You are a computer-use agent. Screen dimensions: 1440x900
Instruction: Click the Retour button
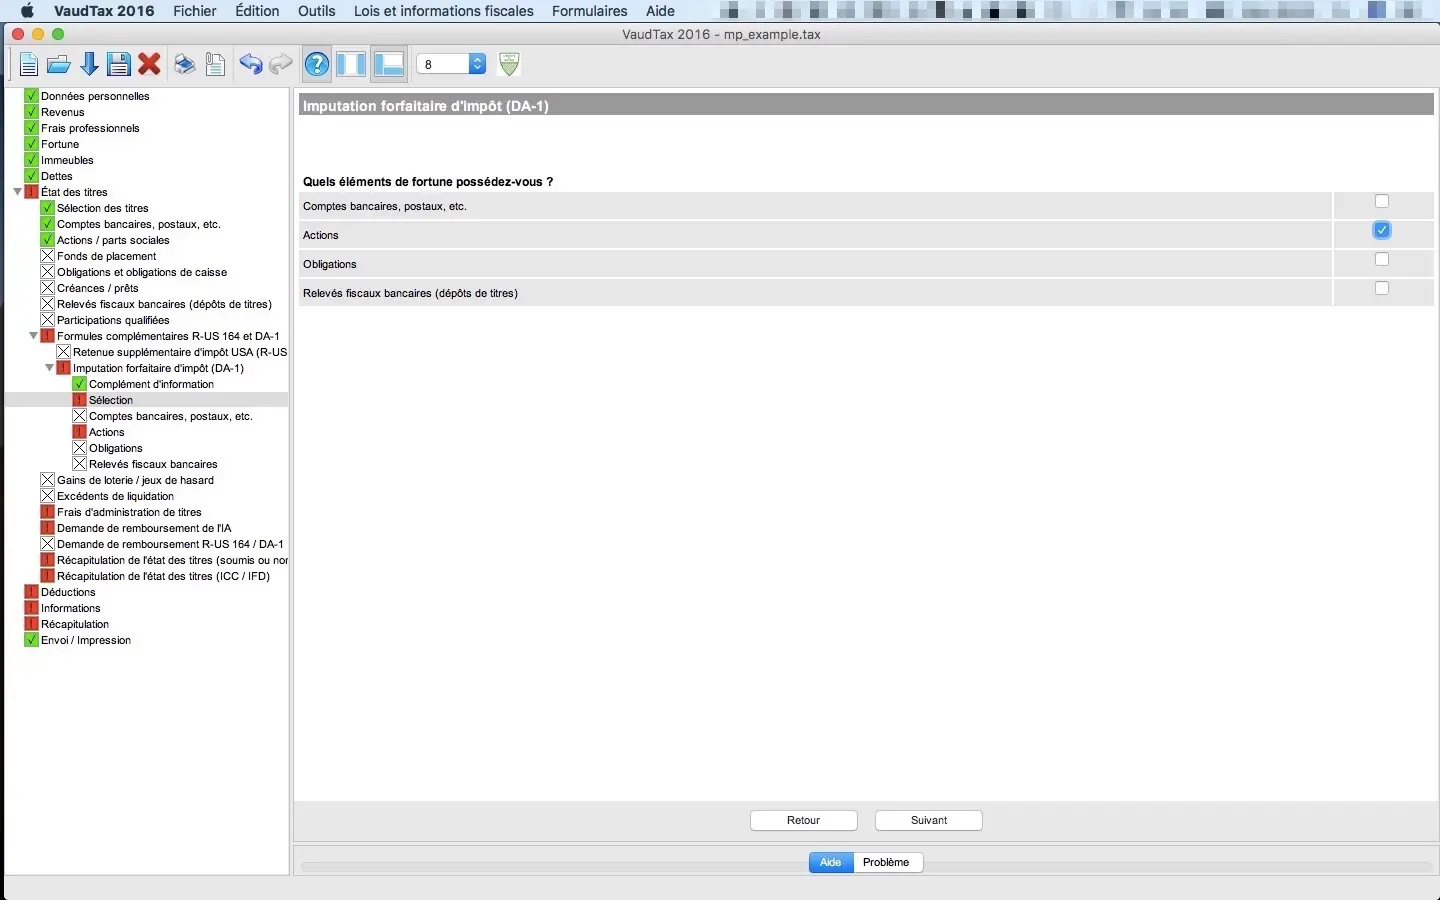click(804, 820)
